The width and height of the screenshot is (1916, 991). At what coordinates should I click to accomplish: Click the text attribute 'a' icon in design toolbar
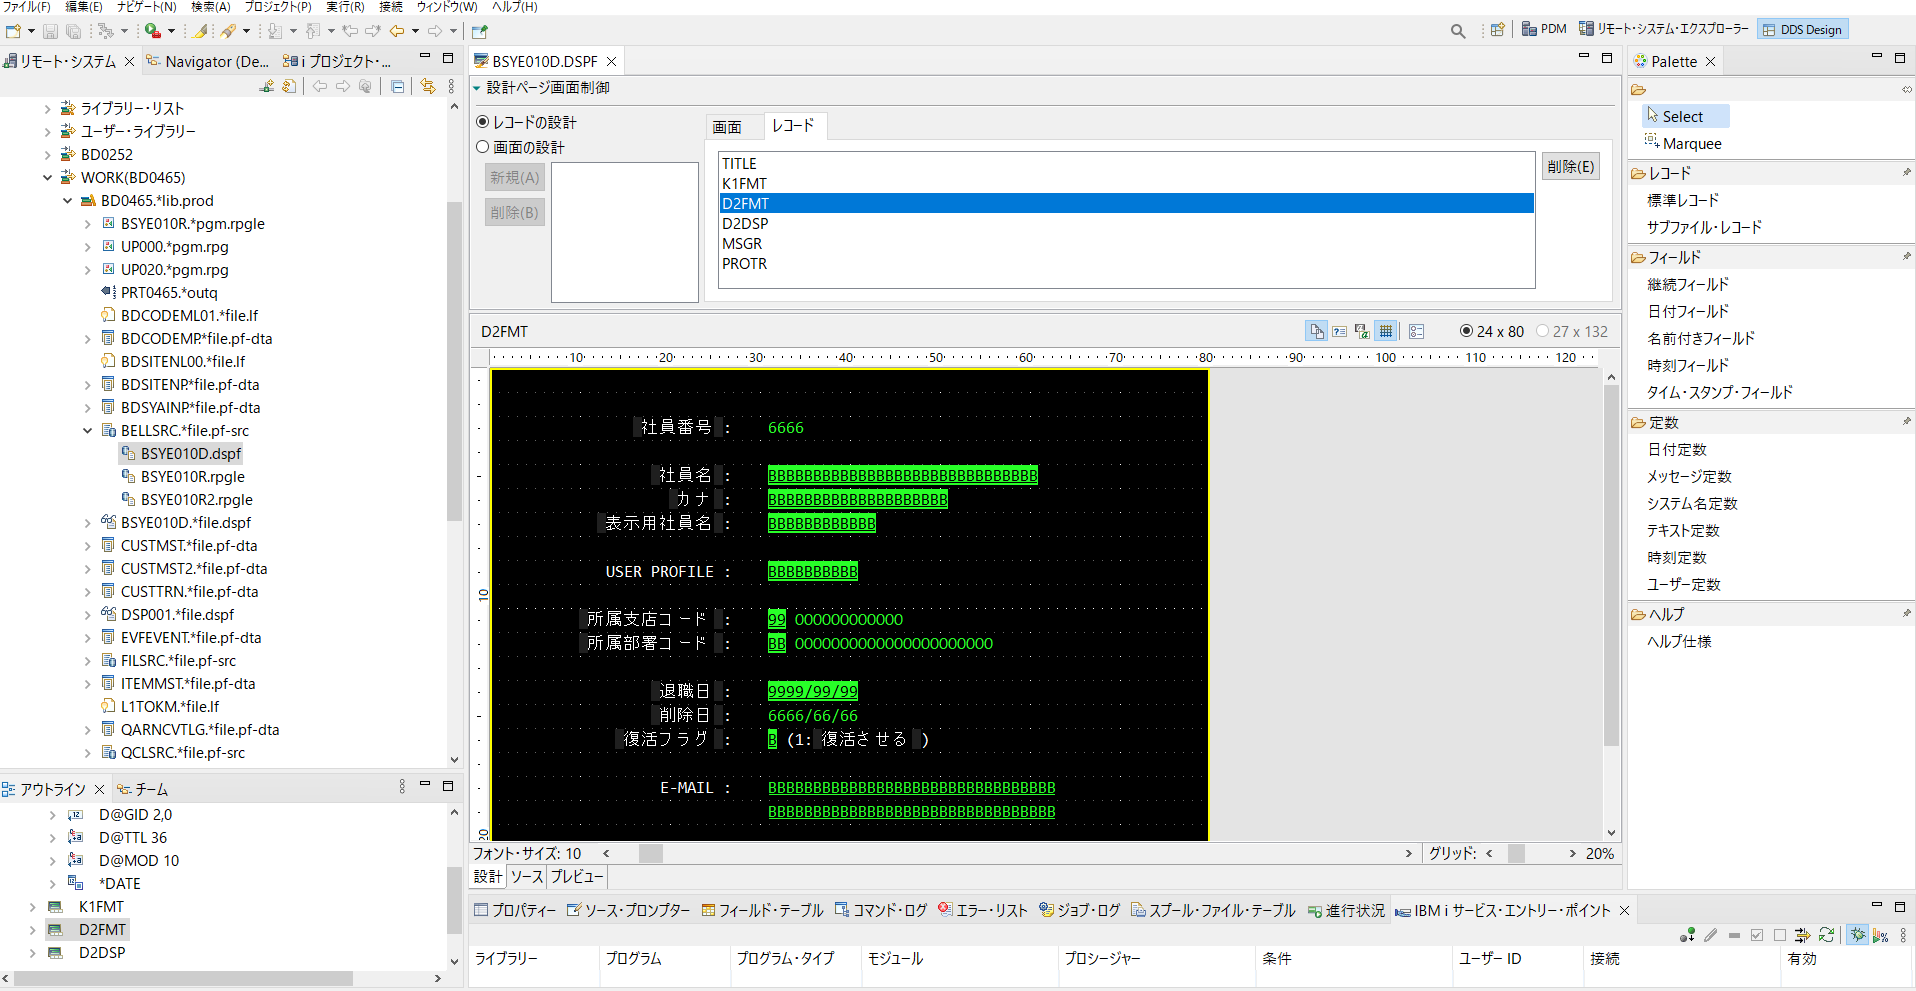tap(1362, 331)
